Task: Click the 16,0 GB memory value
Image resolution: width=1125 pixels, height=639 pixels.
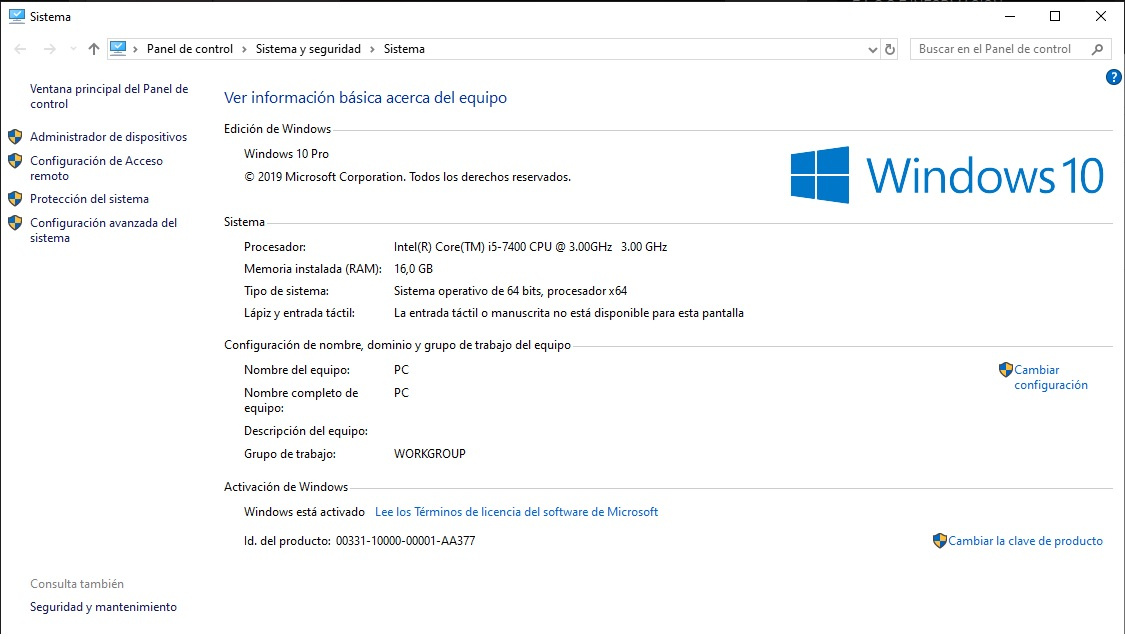Action: click(413, 269)
